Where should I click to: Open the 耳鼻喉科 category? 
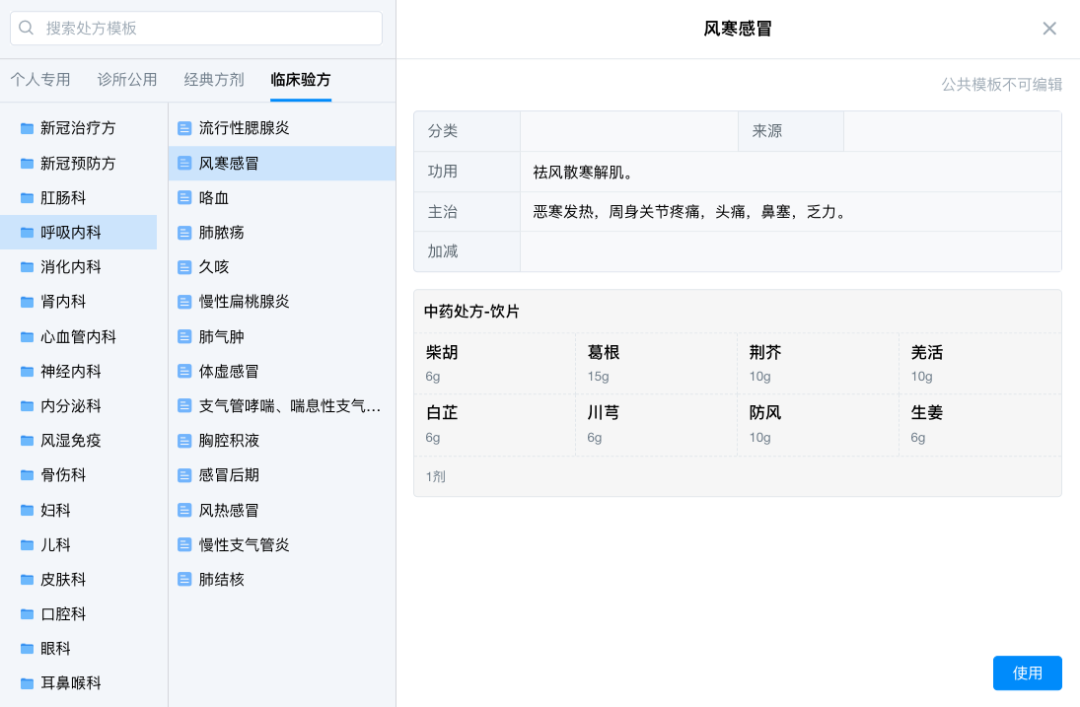[x=71, y=683]
